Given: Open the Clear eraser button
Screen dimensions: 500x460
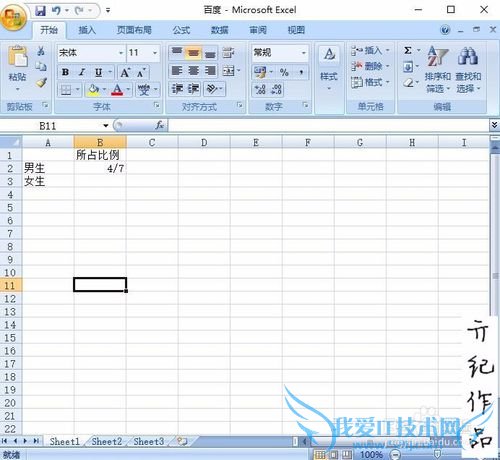Looking at the screenshot, I should point(408,82).
